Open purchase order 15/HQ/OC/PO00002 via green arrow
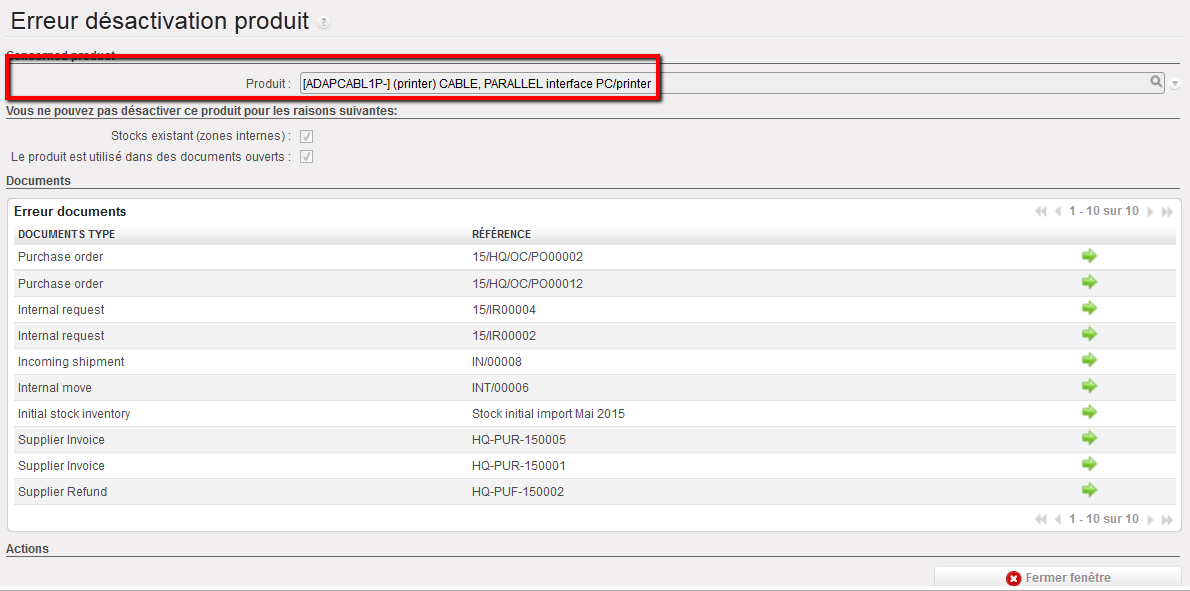The height and width of the screenshot is (591, 1190). tap(1089, 256)
